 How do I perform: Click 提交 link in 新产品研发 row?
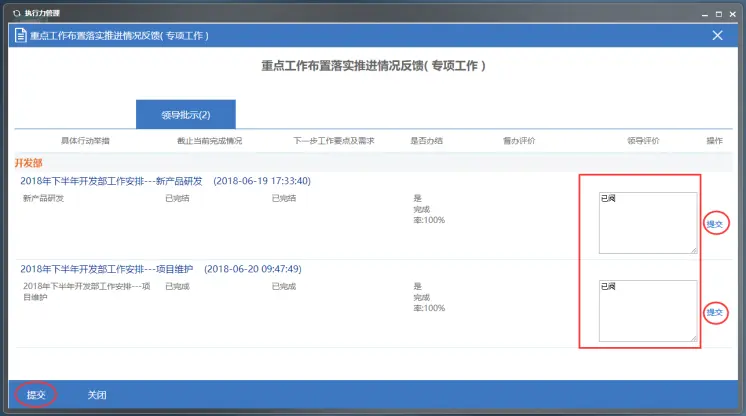pos(715,224)
